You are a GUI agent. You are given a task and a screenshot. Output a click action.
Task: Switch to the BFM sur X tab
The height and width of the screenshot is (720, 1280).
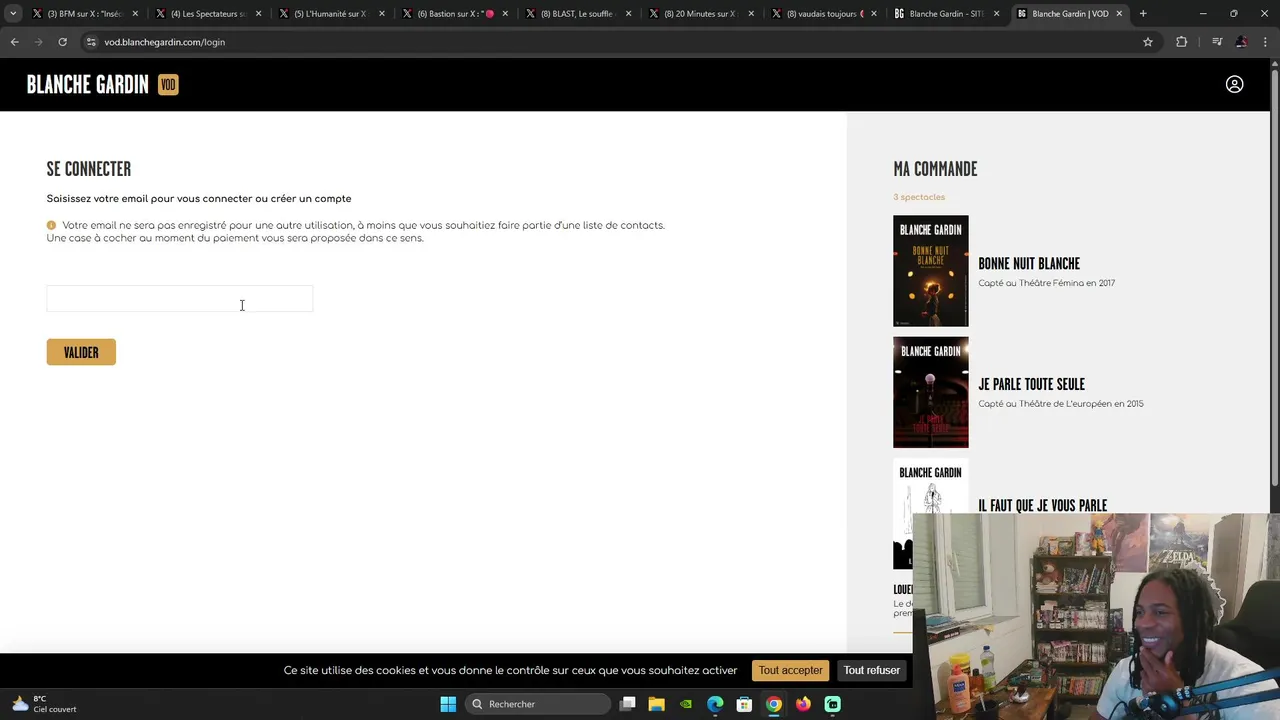pos(85,14)
